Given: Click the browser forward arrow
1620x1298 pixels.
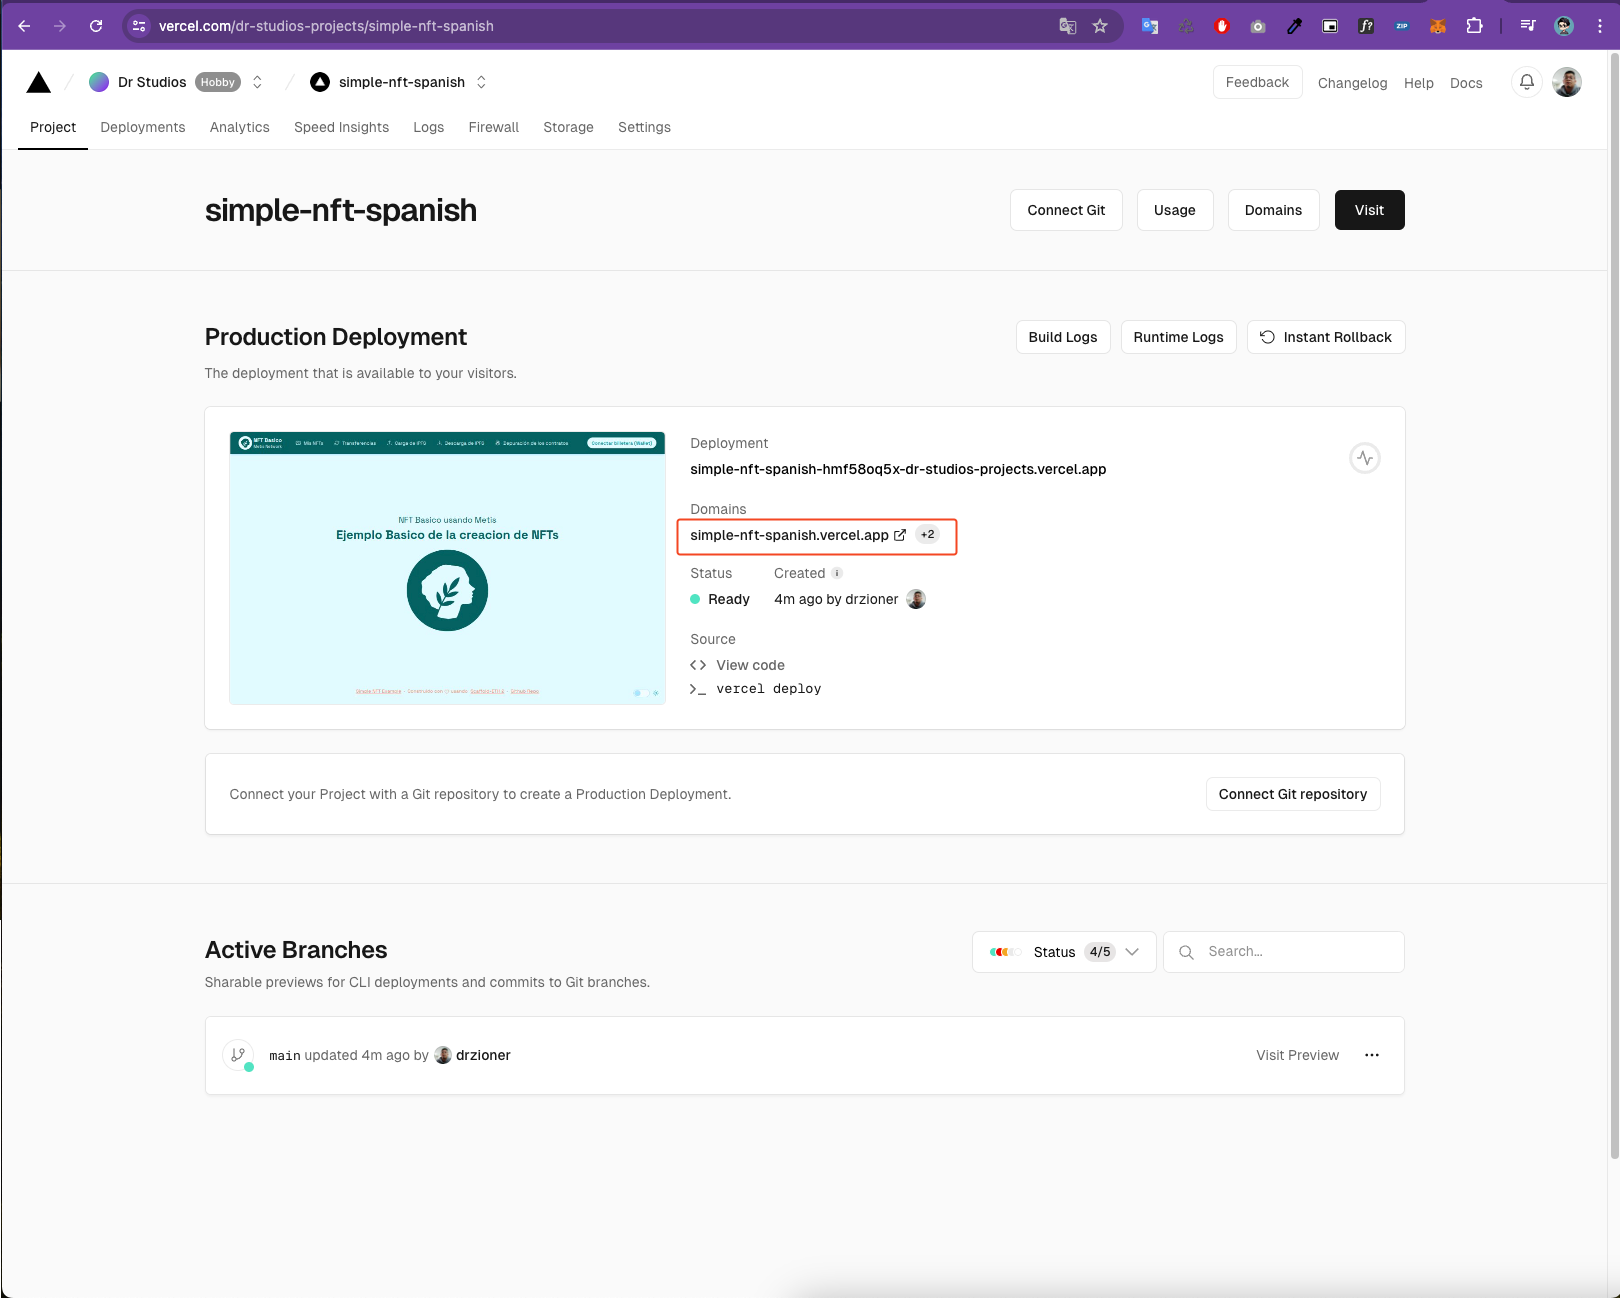Looking at the screenshot, I should point(60,26).
